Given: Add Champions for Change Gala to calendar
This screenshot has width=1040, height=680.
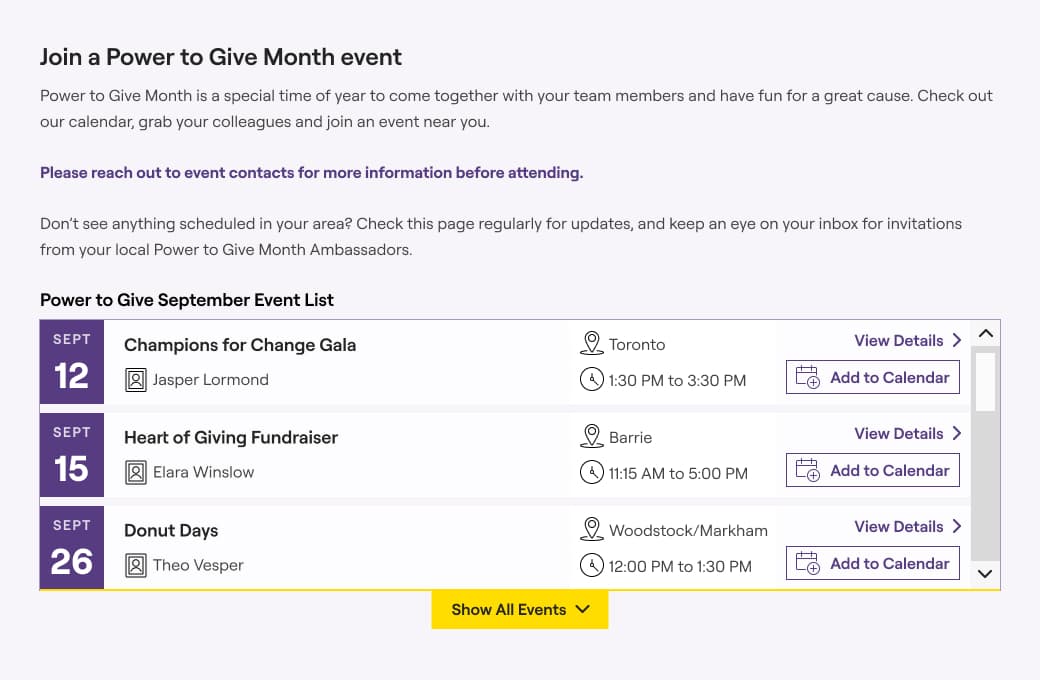Looking at the screenshot, I should (x=873, y=377).
